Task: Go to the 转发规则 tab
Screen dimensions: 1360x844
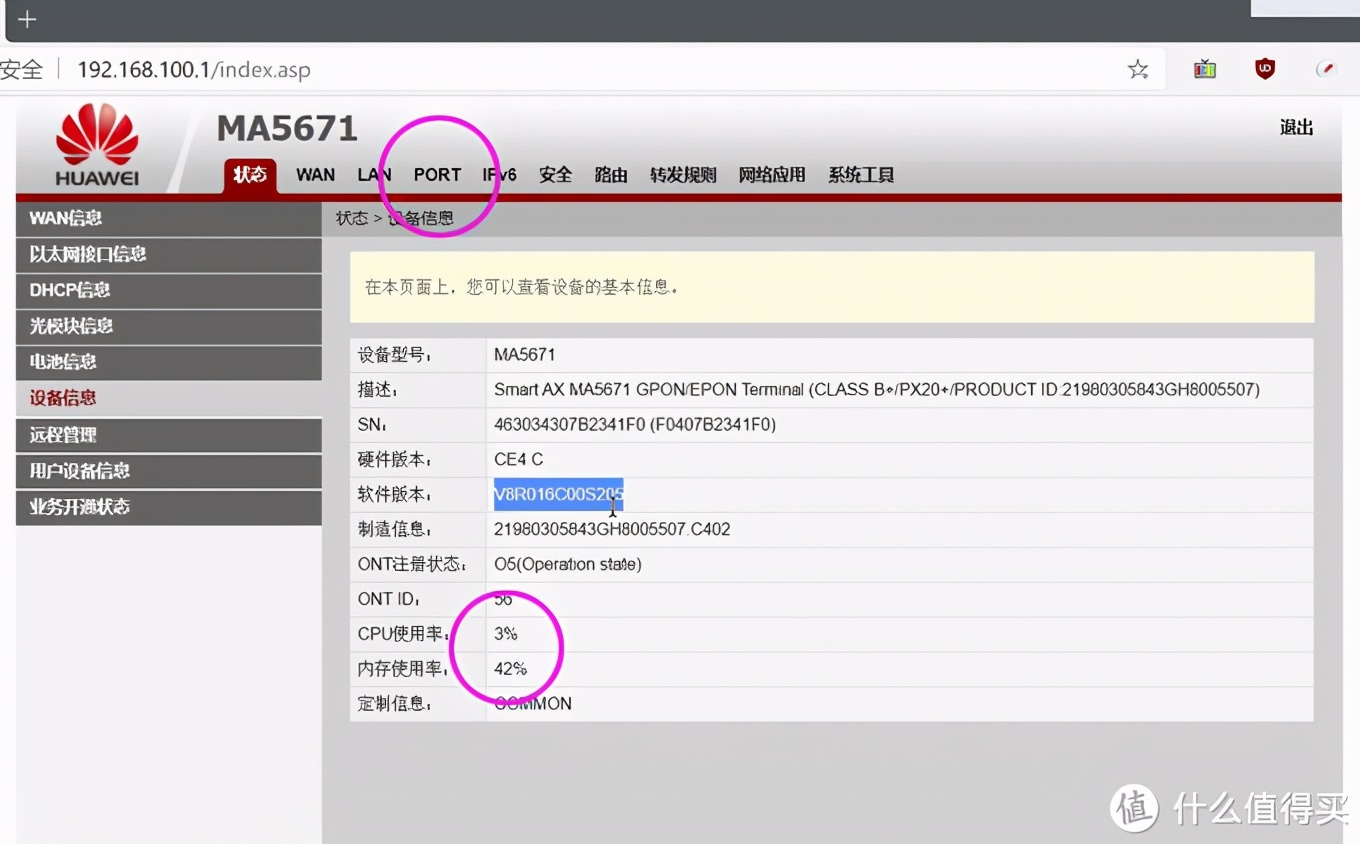Action: pyautogui.click(x=683, y=175)
